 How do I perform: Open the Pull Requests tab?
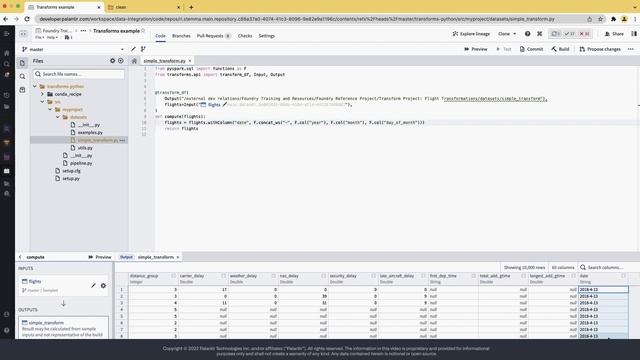coord(213,36)
